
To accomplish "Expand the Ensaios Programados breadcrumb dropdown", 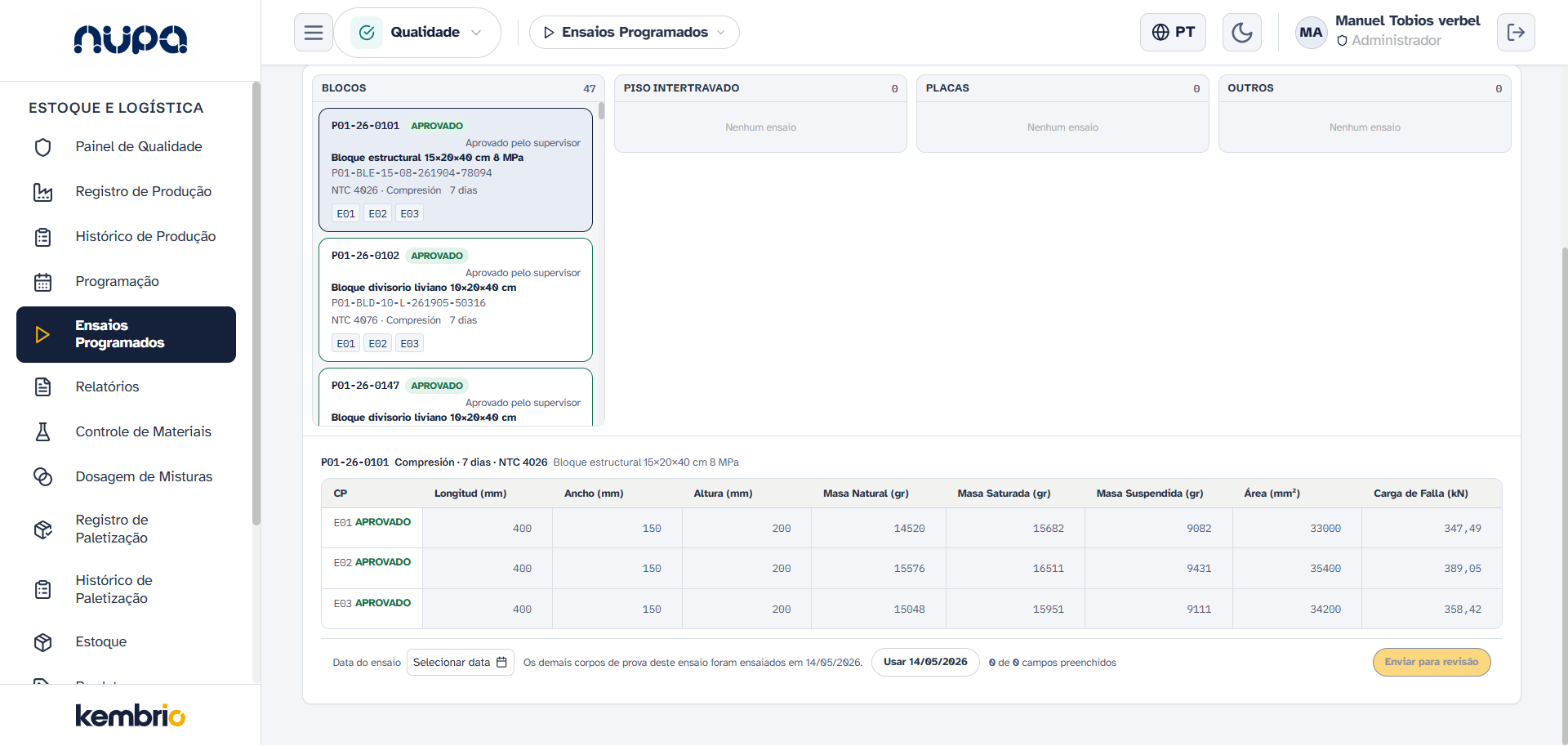I will pos(634,32).
